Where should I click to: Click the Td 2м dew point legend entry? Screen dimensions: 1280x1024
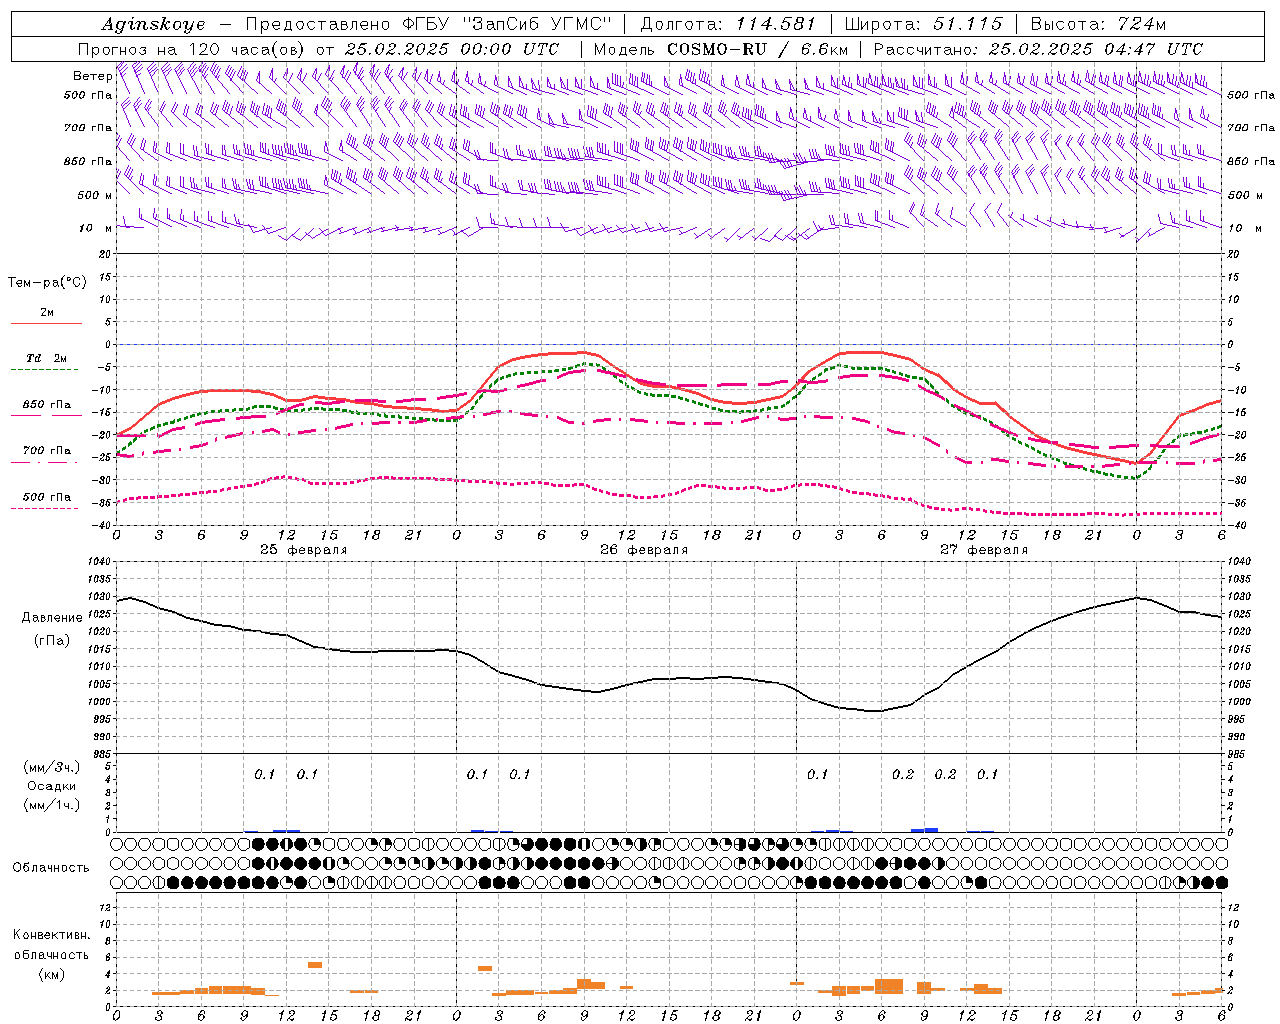(x=47, y=358)
